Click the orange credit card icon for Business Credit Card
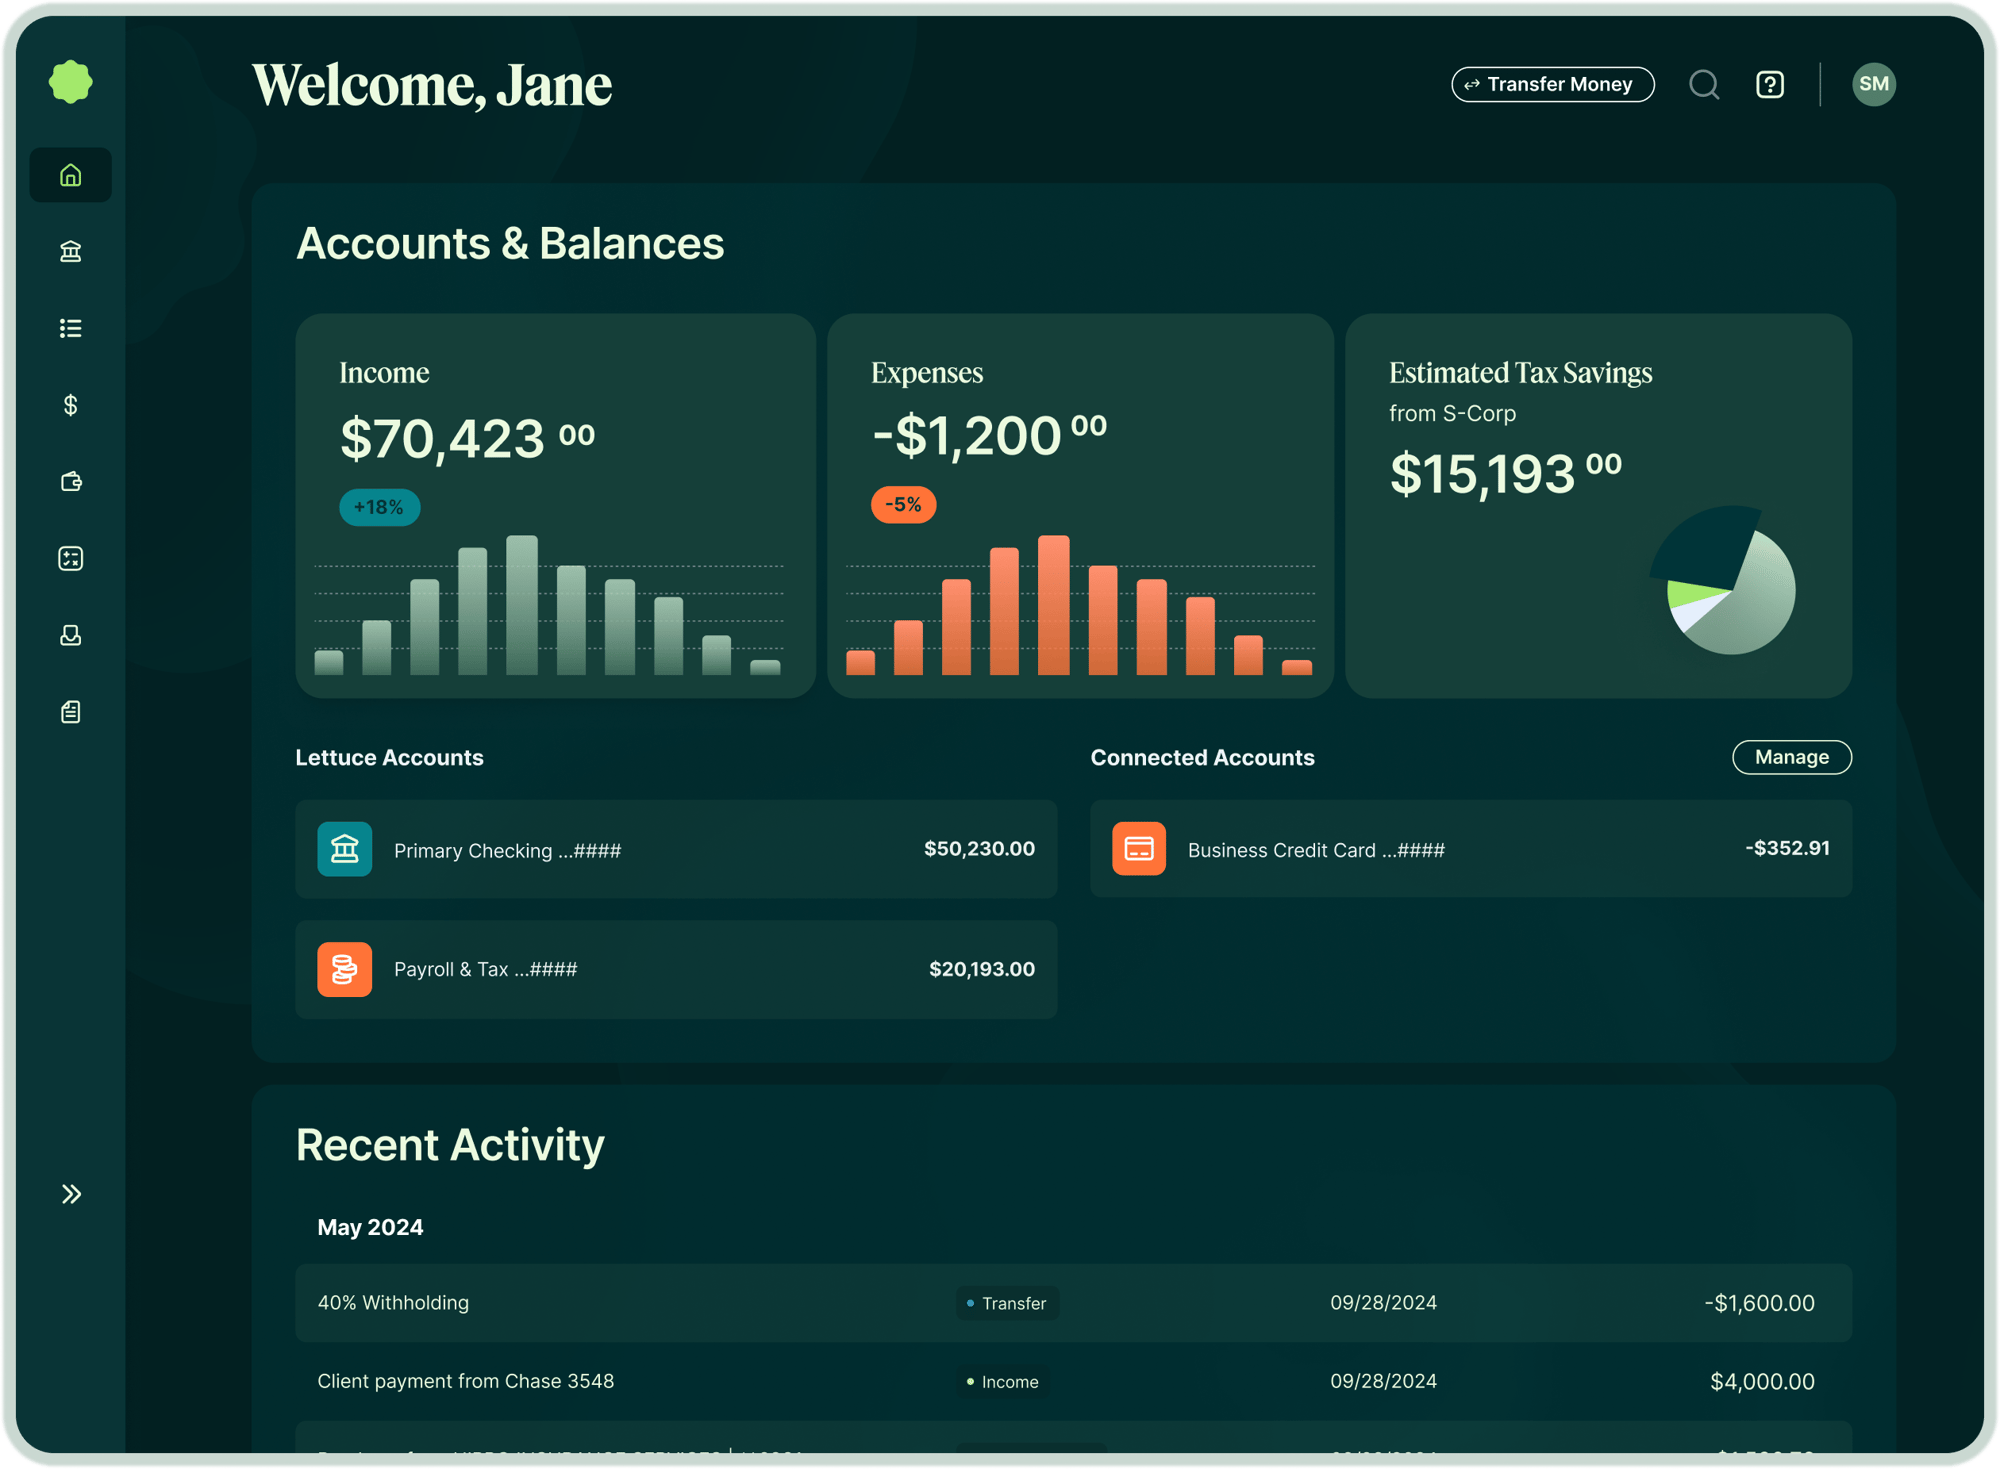Screen dimensions: 2000x1469 [x=1139, y=849]
